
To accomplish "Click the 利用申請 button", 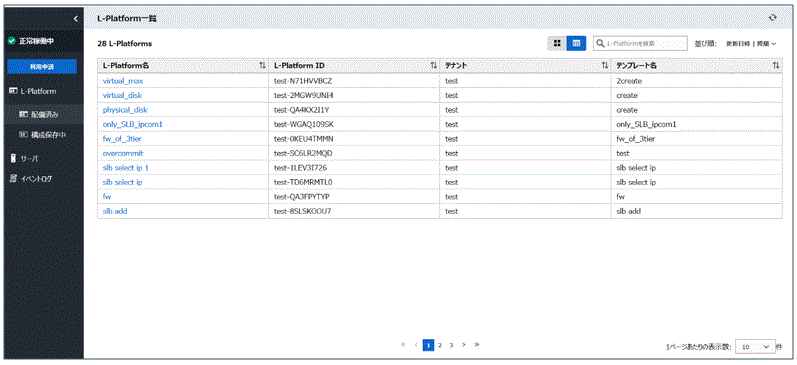I will coord(42,67).
